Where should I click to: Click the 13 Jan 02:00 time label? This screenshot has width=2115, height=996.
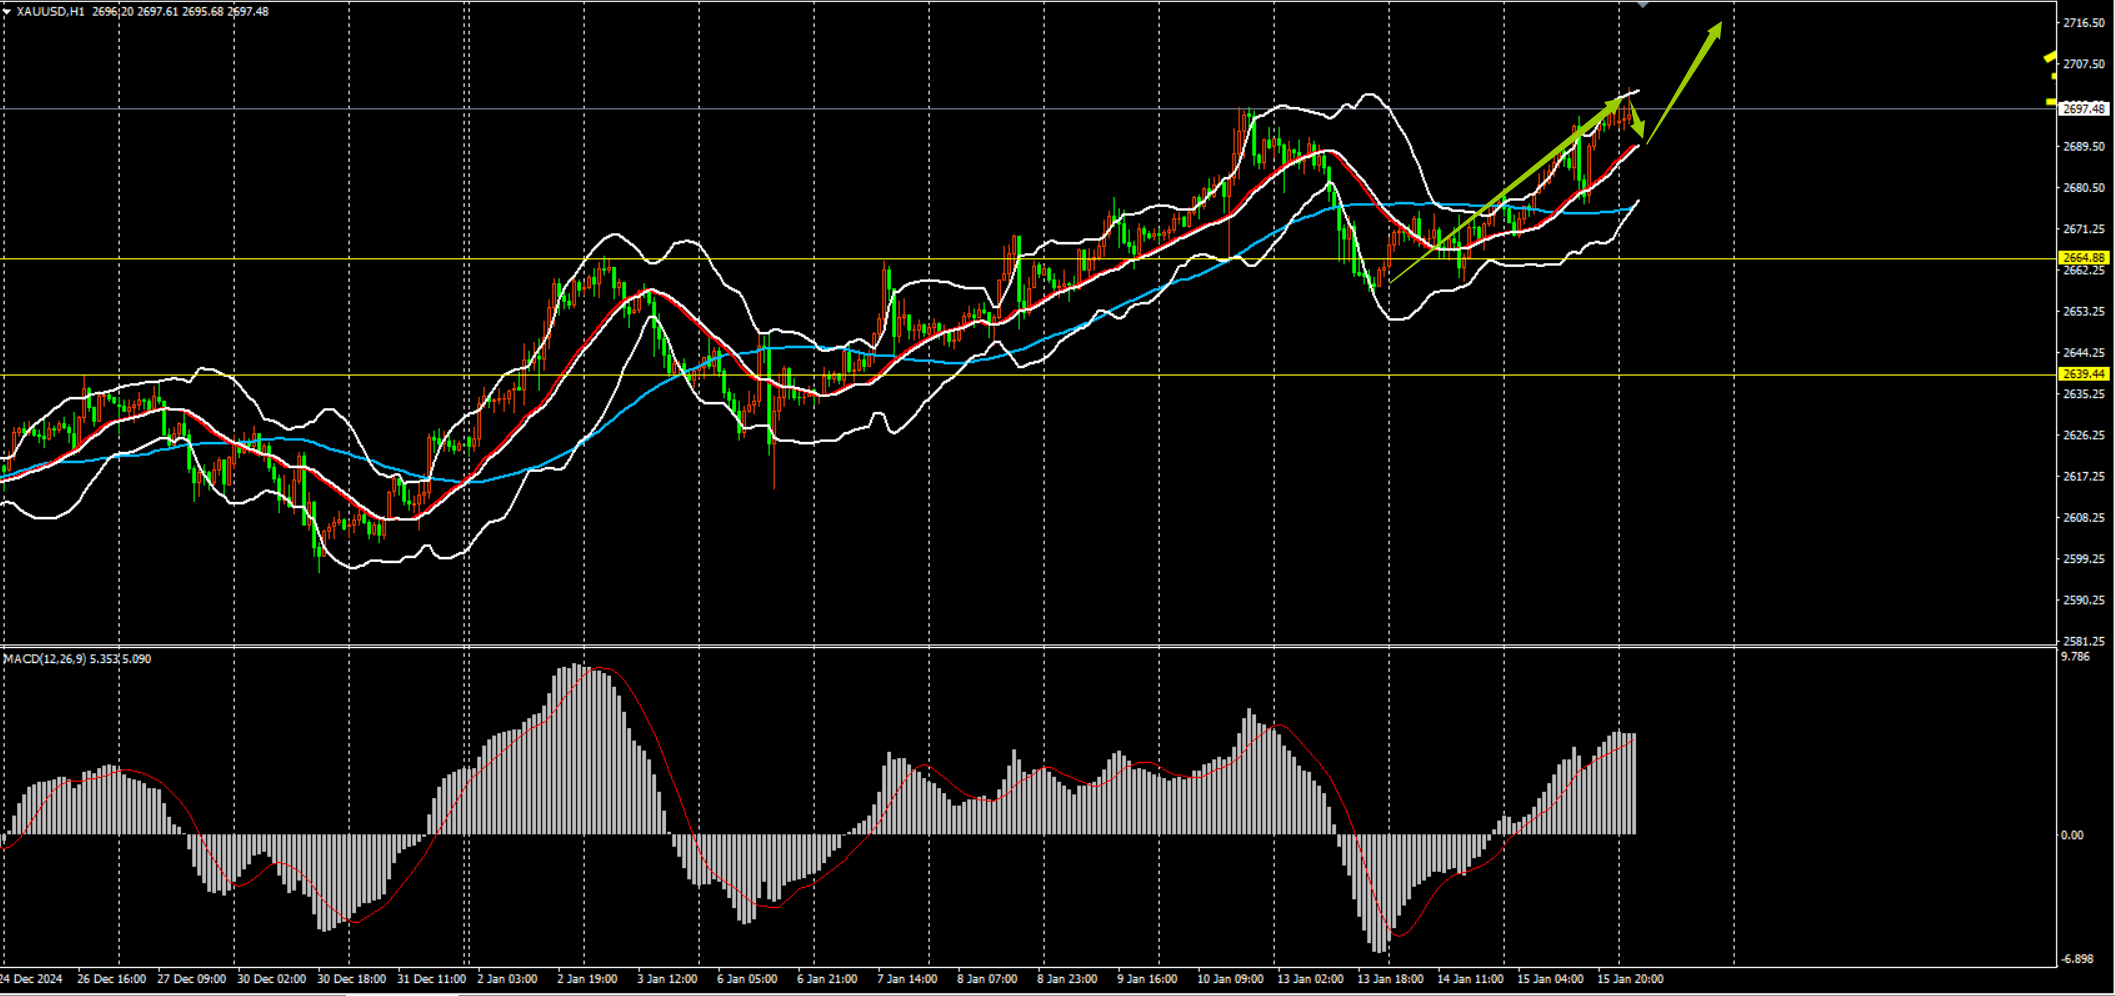[x=1310, y=979]
